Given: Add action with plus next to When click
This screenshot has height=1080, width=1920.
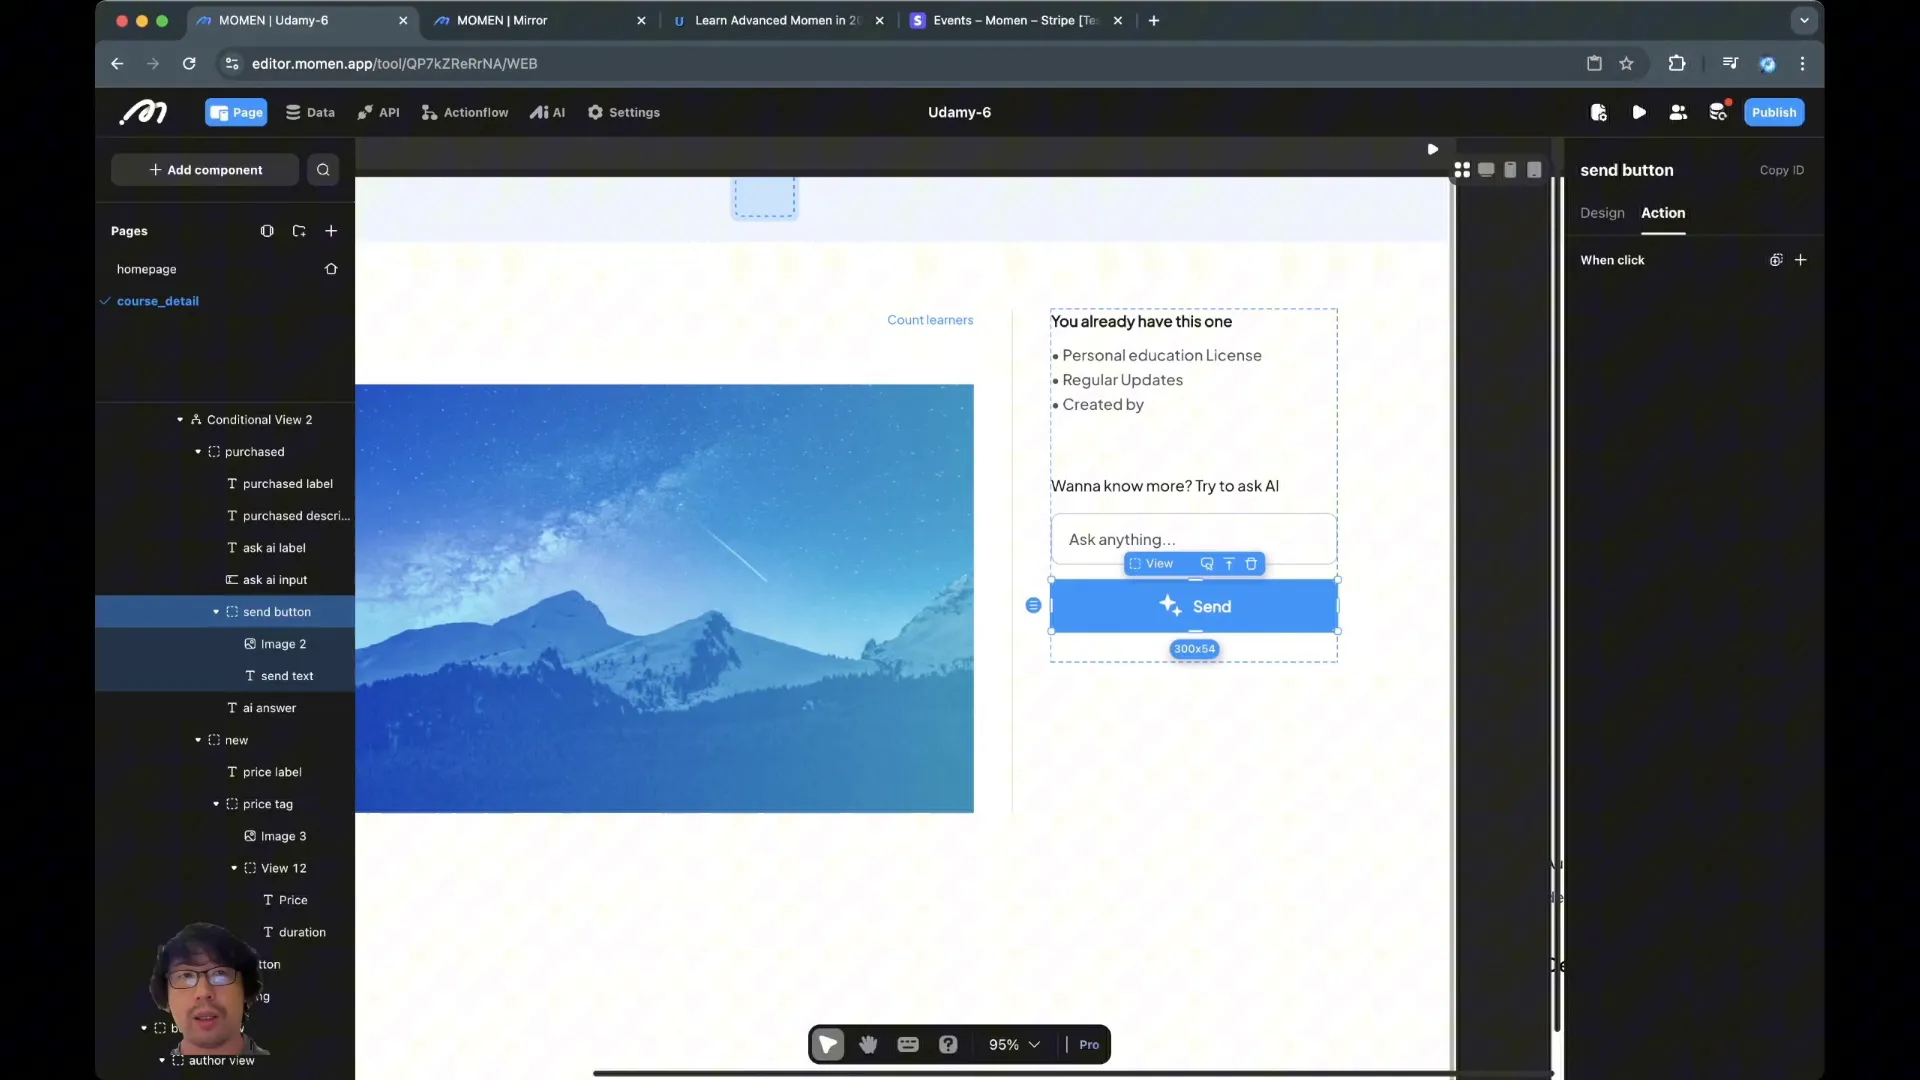Looking at the screenshot, I should coord(1801,260).
